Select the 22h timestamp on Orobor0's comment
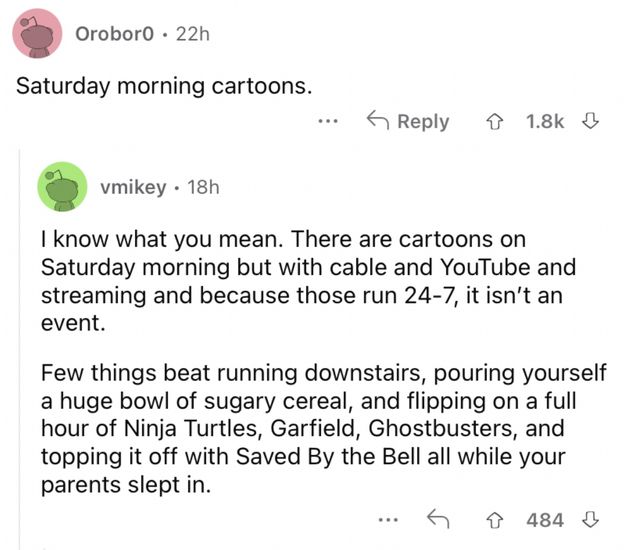The width and height of the screenshot is (630, 550). [193, 34]
